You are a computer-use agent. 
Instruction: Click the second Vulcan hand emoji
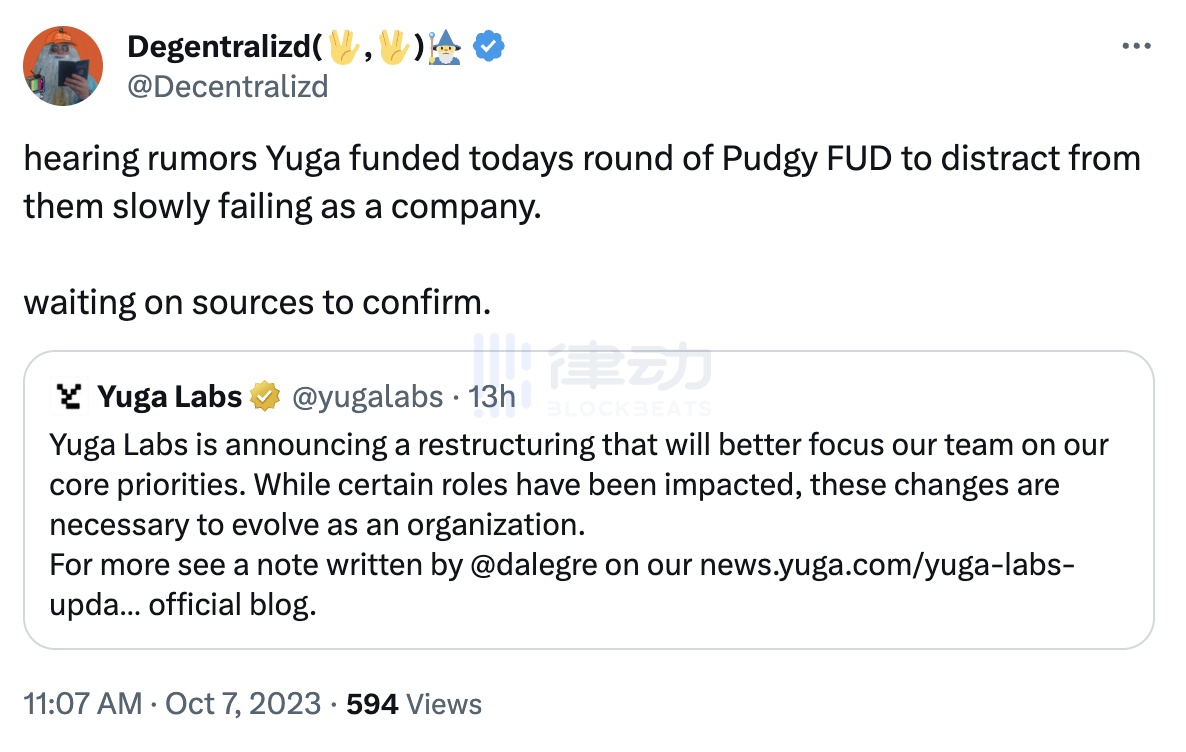coord(394,46)
